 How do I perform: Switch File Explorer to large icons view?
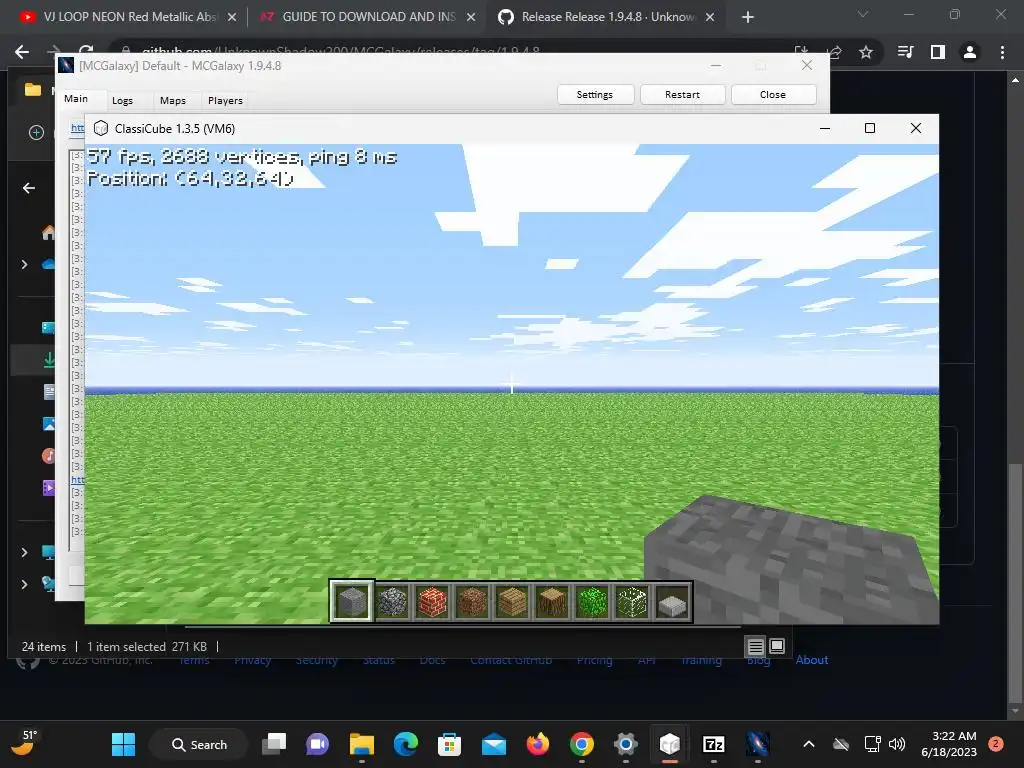[x=777, y=646]
